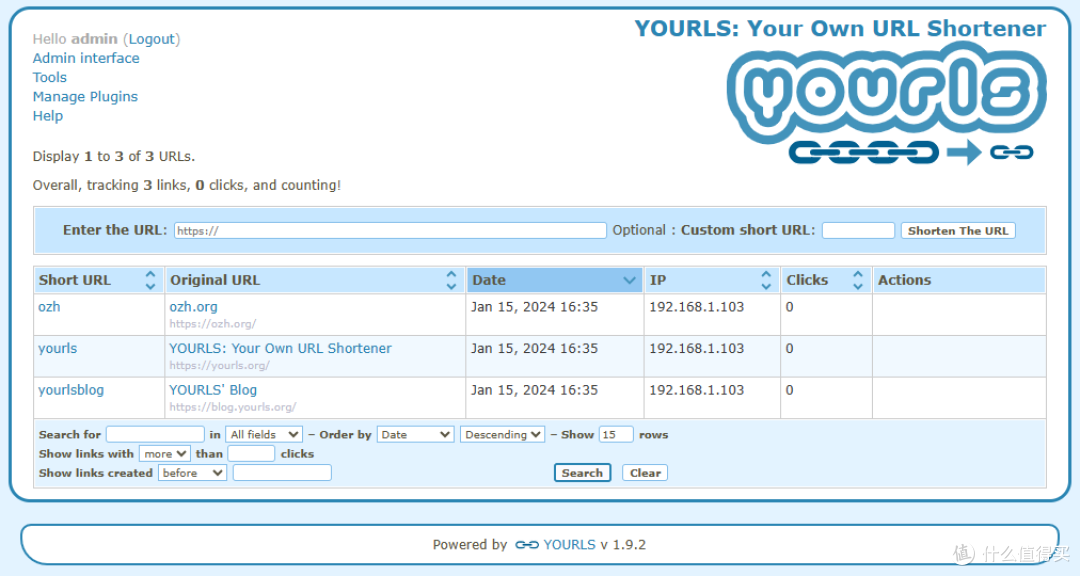
Task: Open the 'All fields' search dropdown
Action: click(x=264, y=435)
